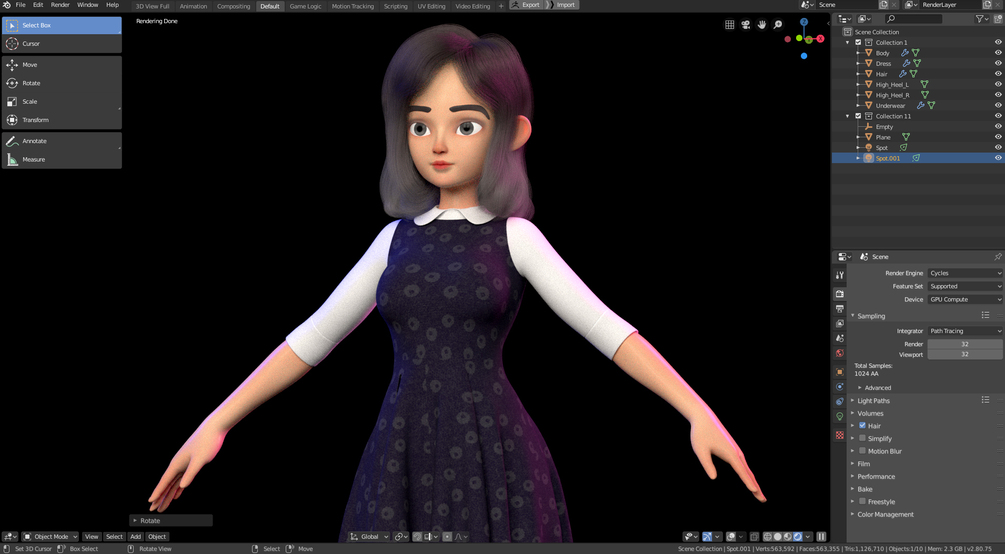Click the outliner search field

click(x=914, y=19)
